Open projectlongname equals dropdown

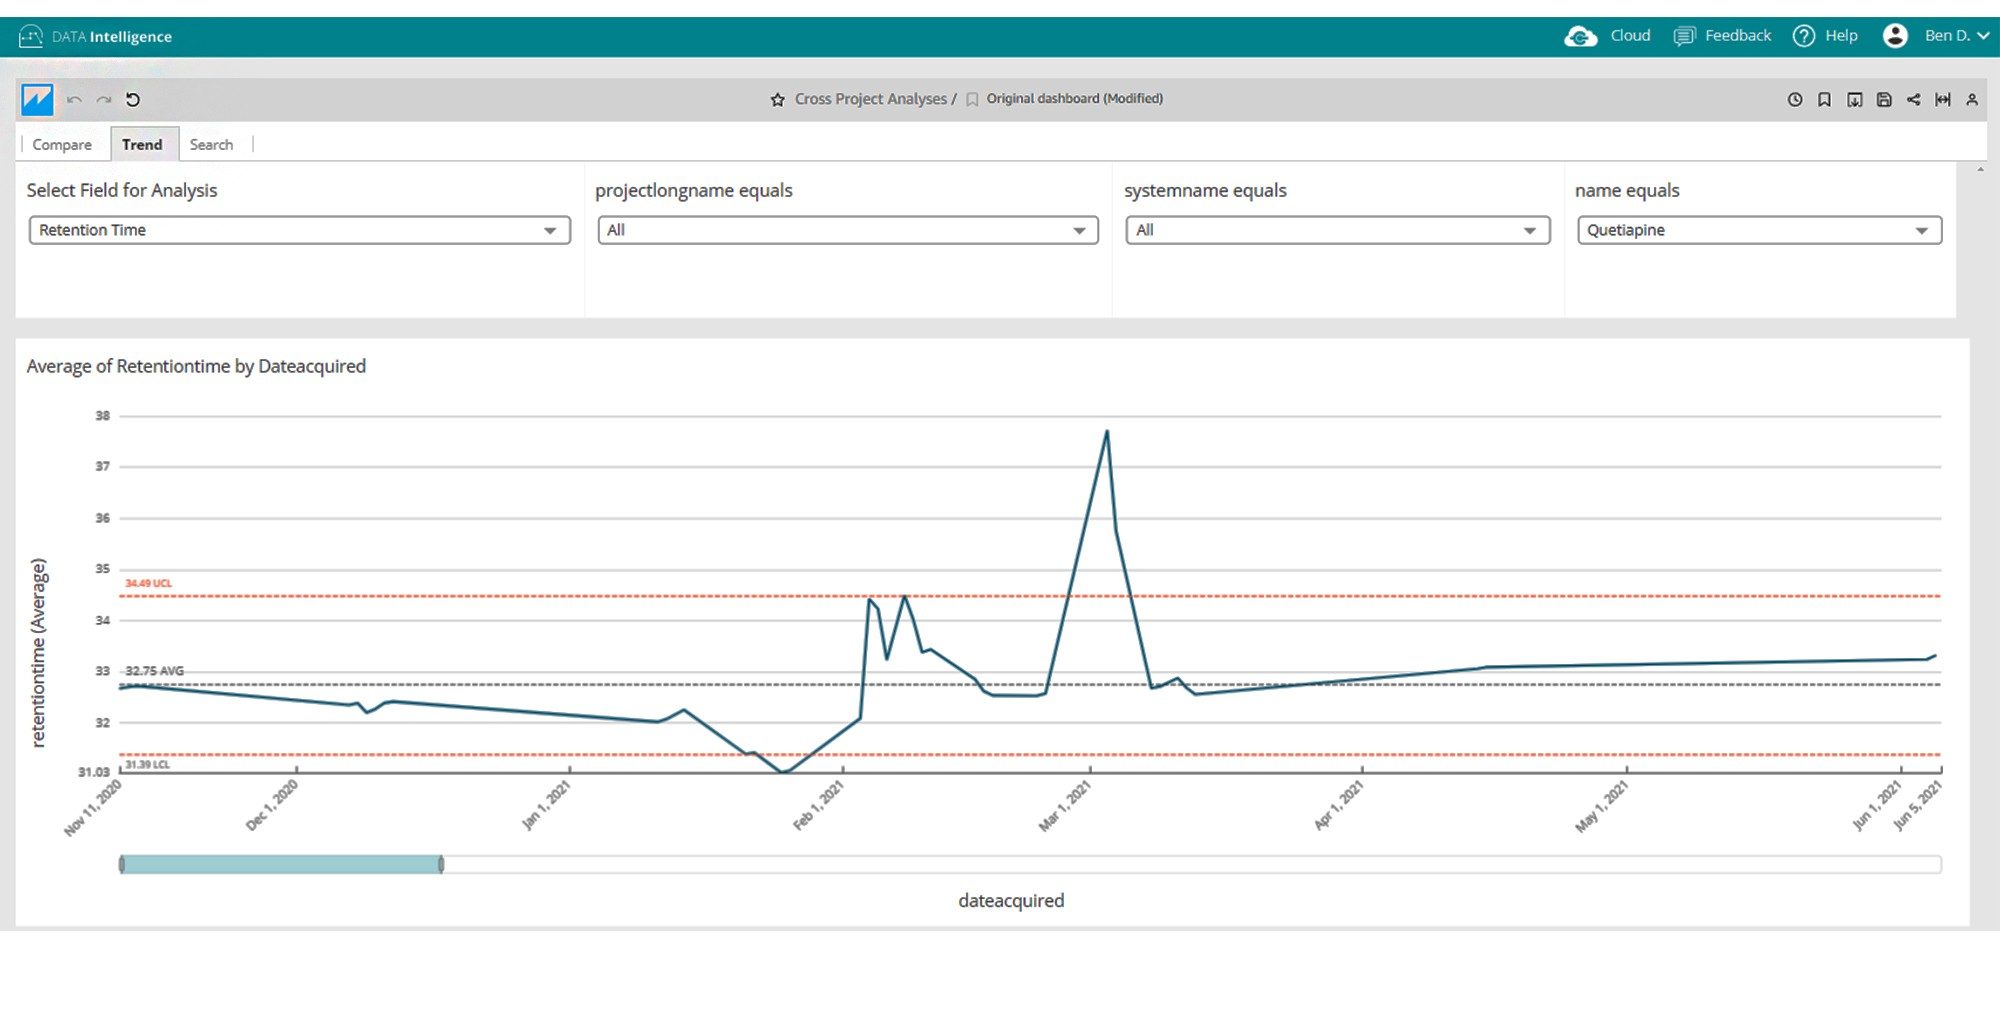click(848, 231)
